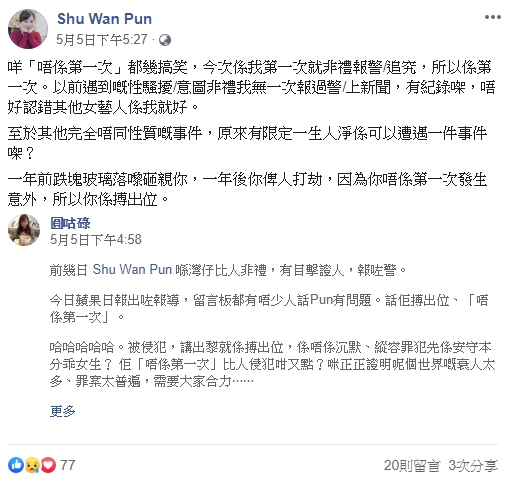Click the sad face reaction icon
The image size is (506, 480).
pyautogui.click(x=32, y=465)
